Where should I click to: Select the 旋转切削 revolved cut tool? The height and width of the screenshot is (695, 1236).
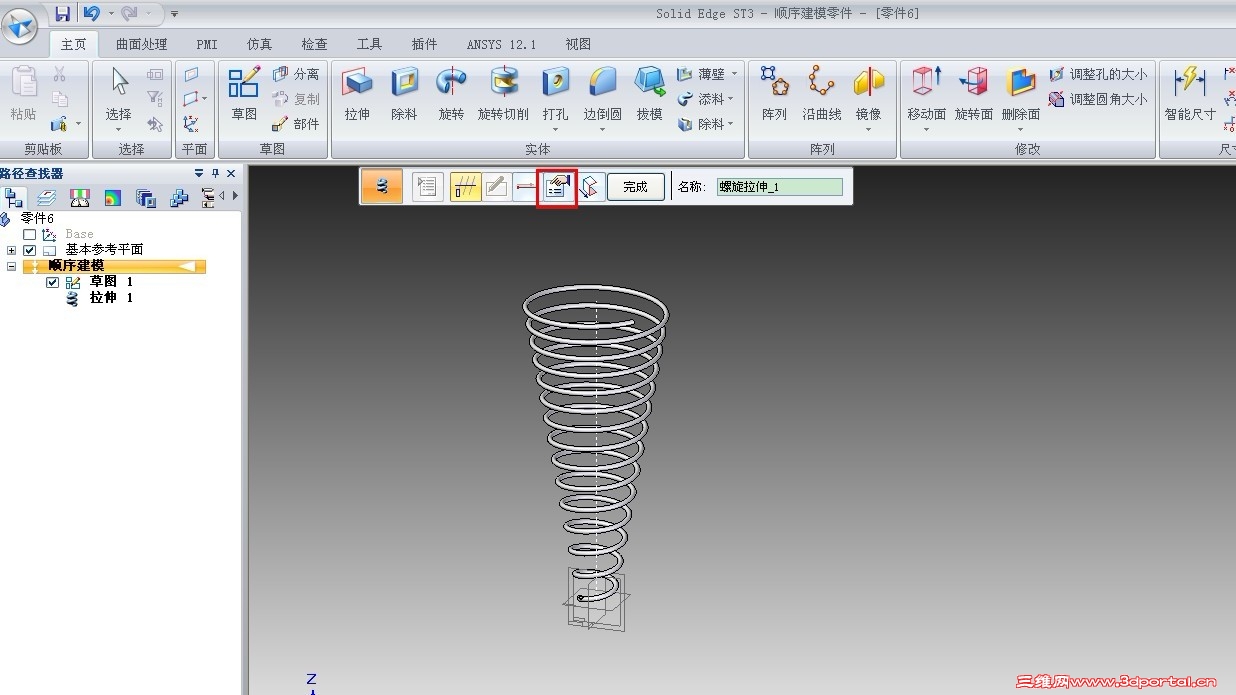[503, 93]
